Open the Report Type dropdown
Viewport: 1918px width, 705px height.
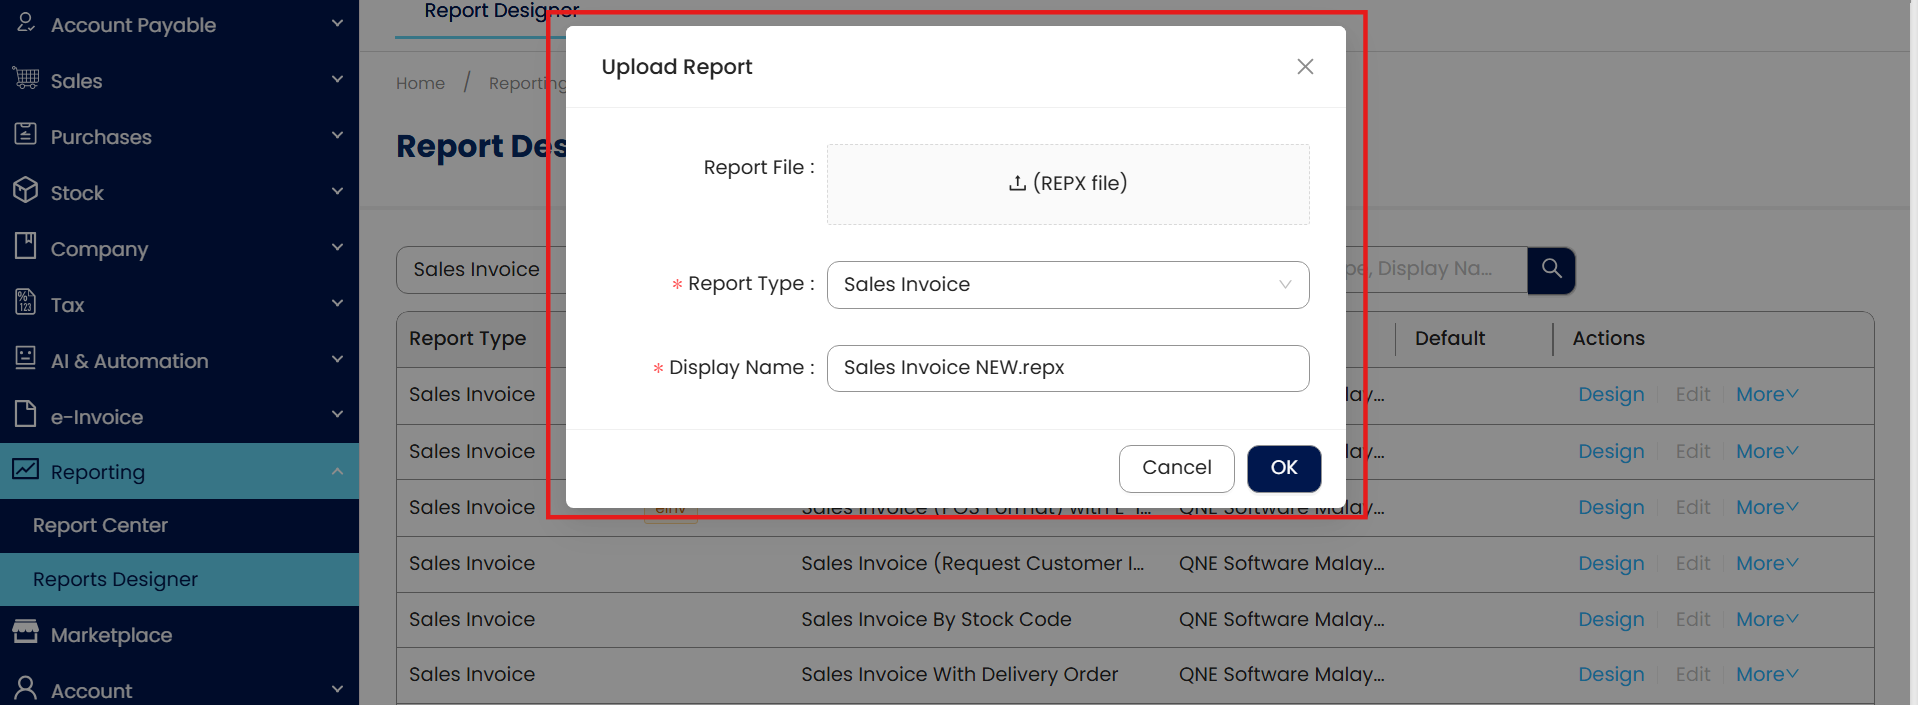point(1067,285)
